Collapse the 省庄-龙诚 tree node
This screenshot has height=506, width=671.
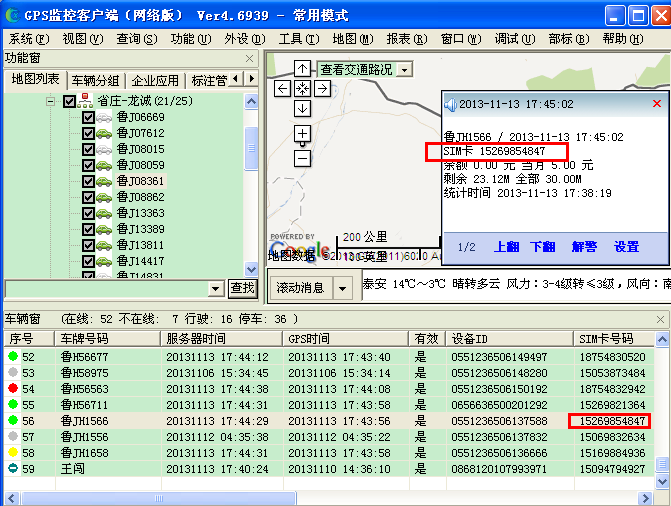(x=49, y=102)
